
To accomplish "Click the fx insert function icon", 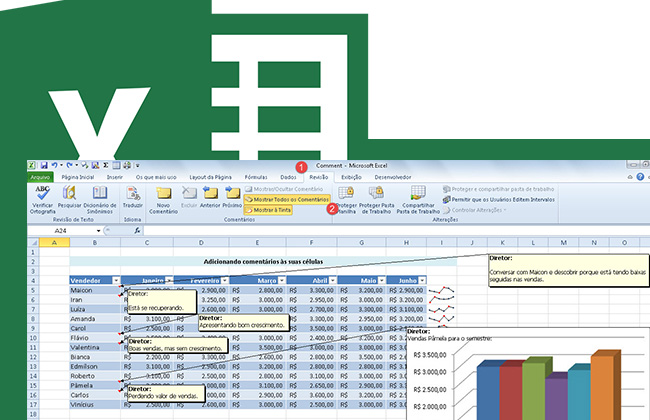I will [137, 231].
